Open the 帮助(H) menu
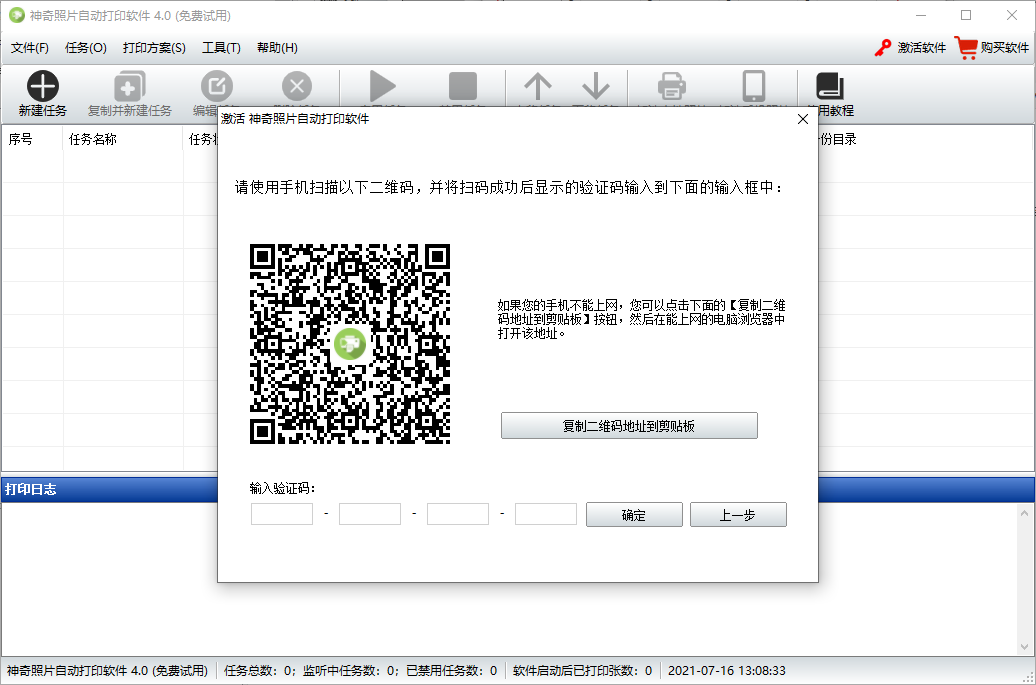 point(278,48)
